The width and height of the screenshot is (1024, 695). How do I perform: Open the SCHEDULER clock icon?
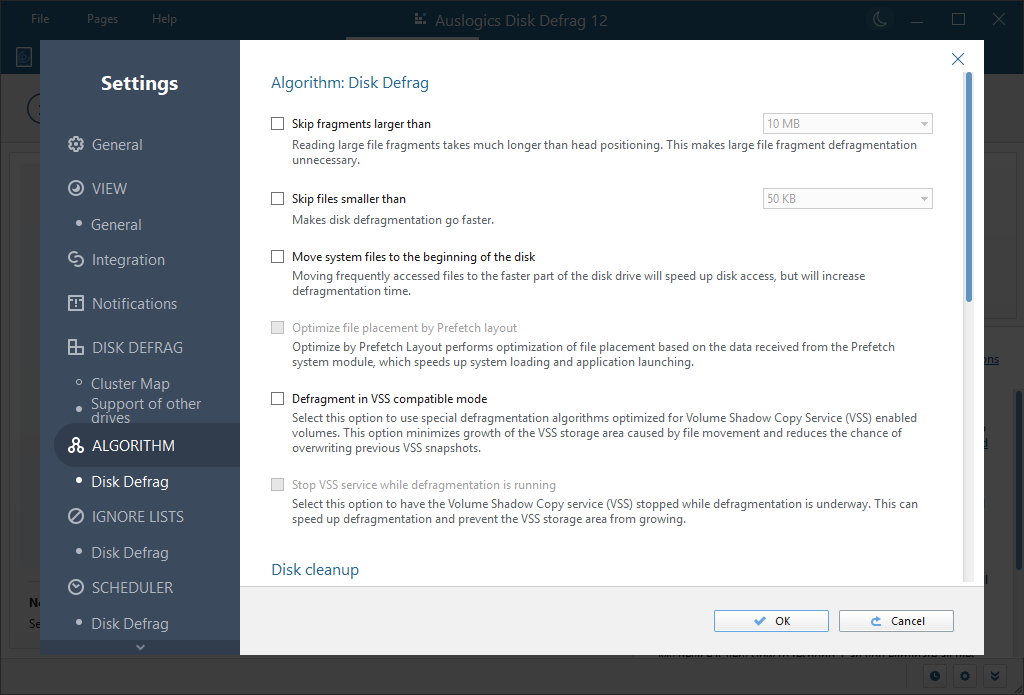(76, 587)
